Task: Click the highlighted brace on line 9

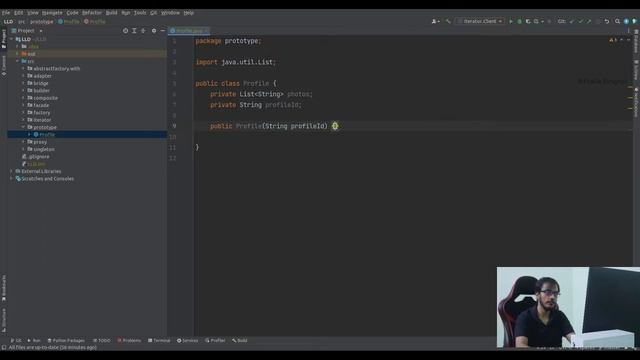Action: pyautogui.click(x=335, y=126)
